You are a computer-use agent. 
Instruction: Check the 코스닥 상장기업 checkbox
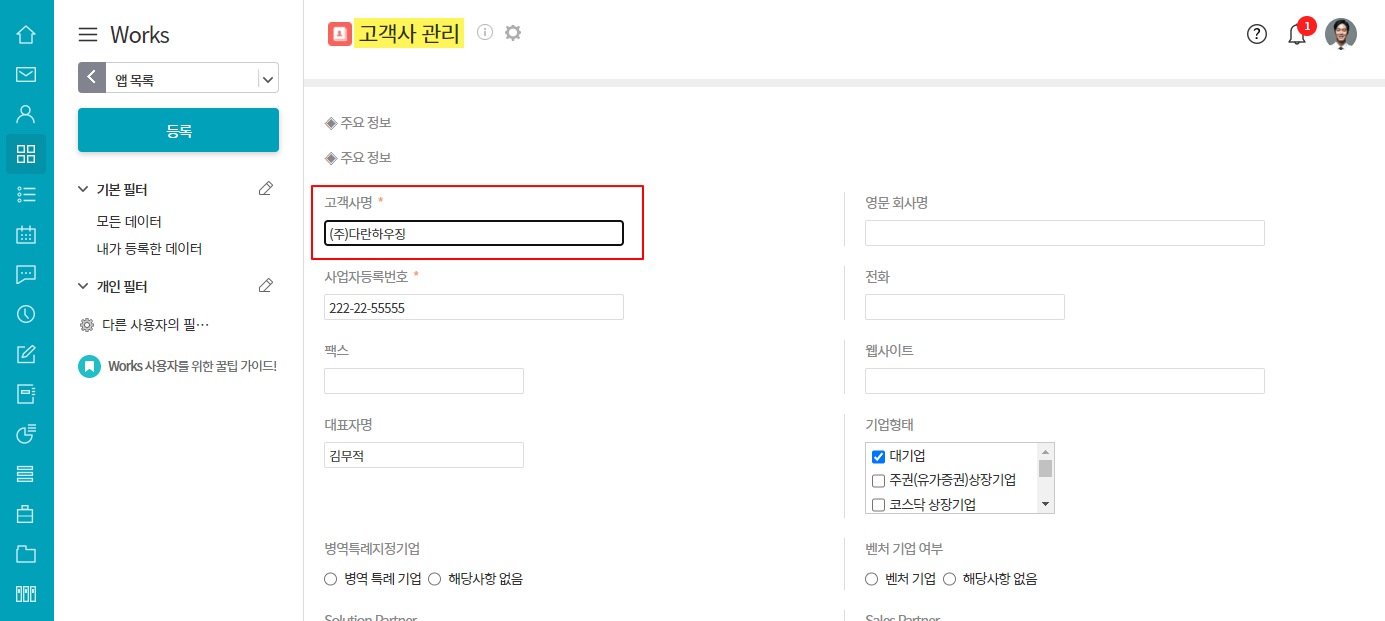click(878, 505)
